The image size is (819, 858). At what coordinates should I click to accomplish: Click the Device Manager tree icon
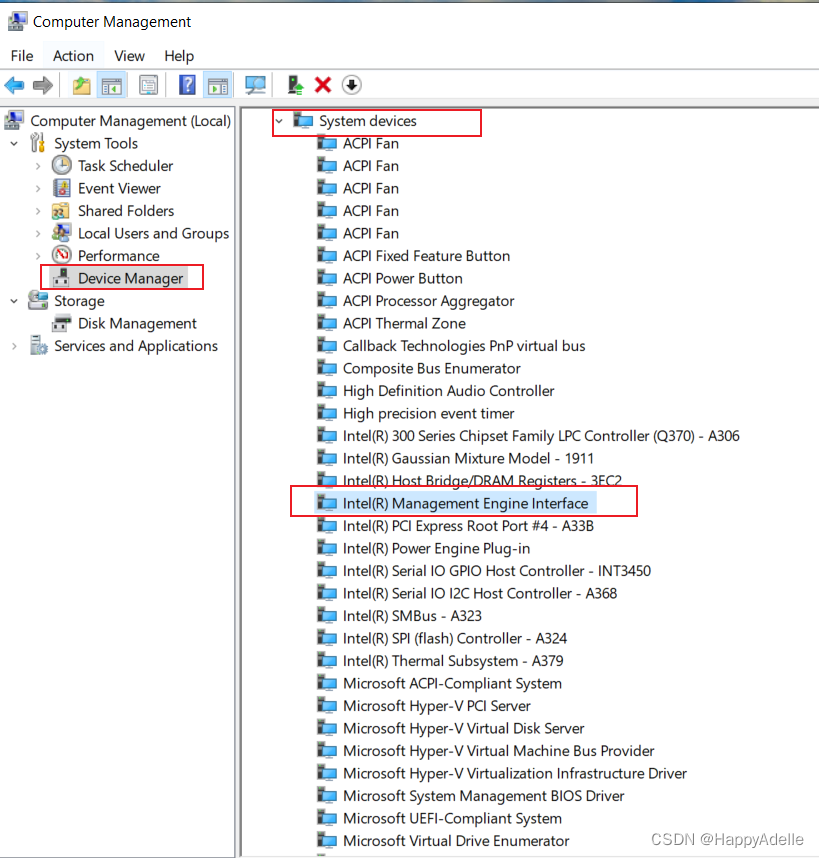point(61,277)
